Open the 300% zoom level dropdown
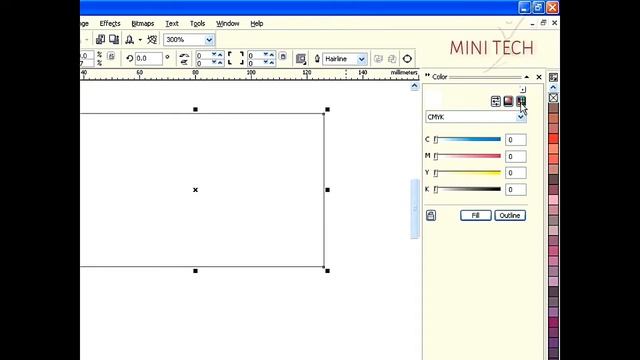The height and width of the screenshot is (360, 640). click(209, 40)
